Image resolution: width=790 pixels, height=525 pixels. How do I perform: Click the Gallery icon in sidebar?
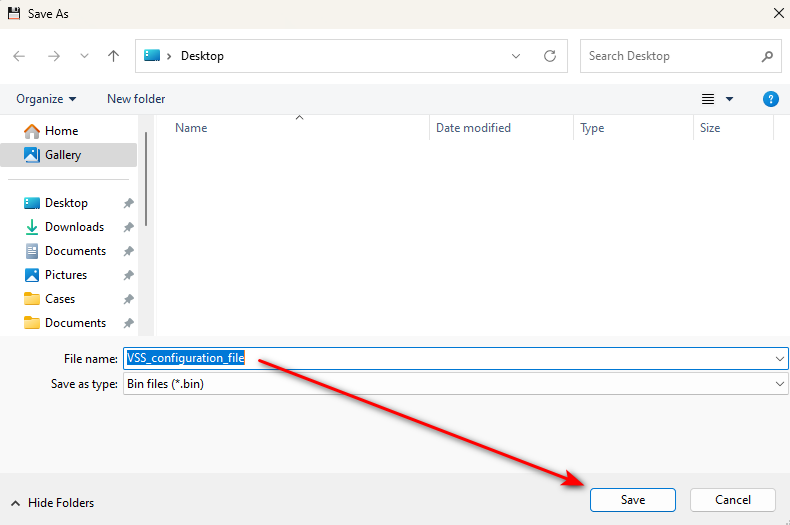tap(32, 155)
